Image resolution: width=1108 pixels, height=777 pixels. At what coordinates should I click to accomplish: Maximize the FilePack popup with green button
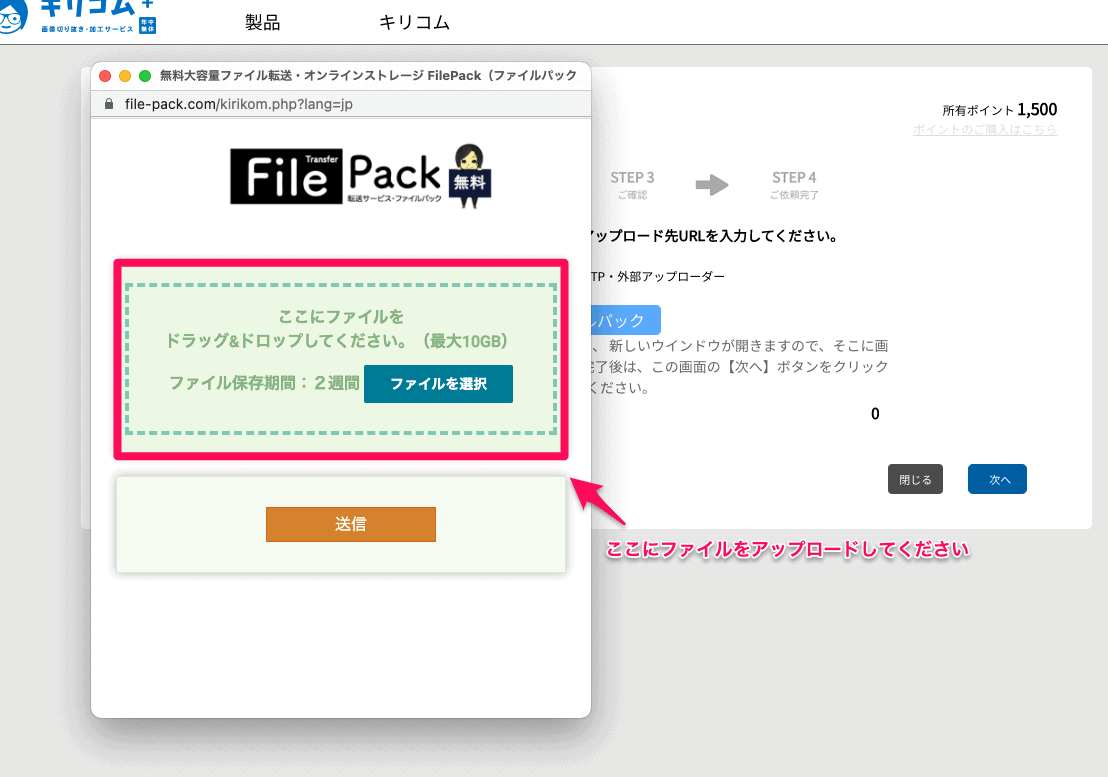click(145, 76)
